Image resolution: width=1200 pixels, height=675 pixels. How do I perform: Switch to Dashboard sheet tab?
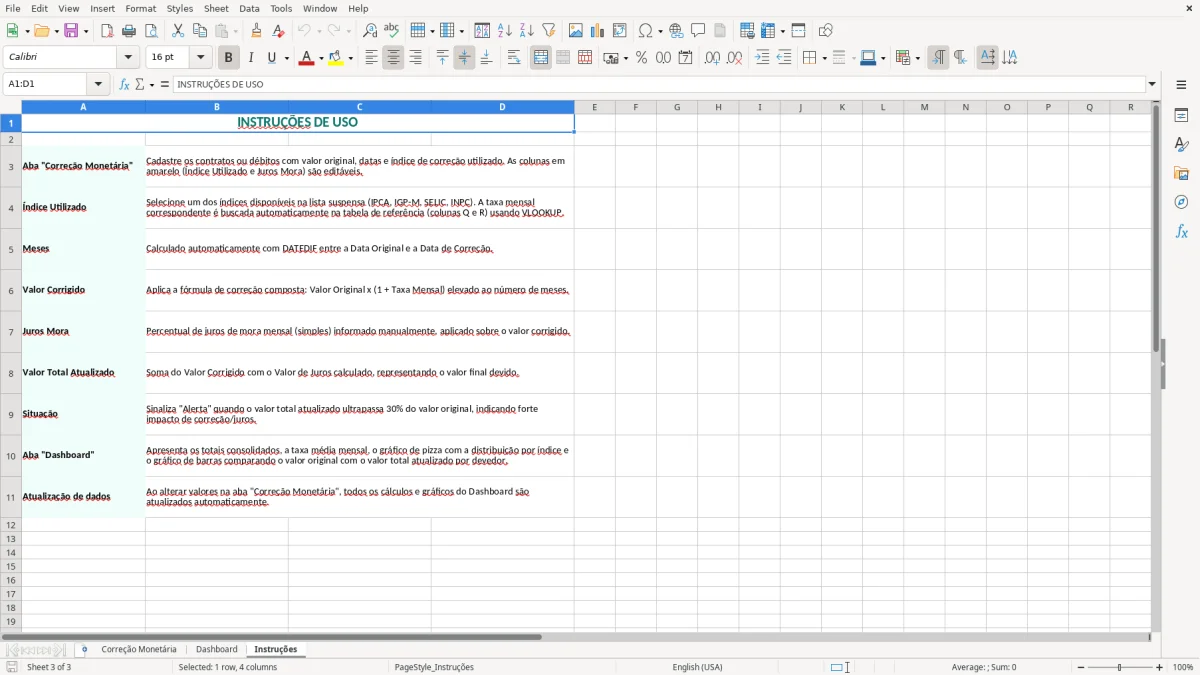coord(217,649)
